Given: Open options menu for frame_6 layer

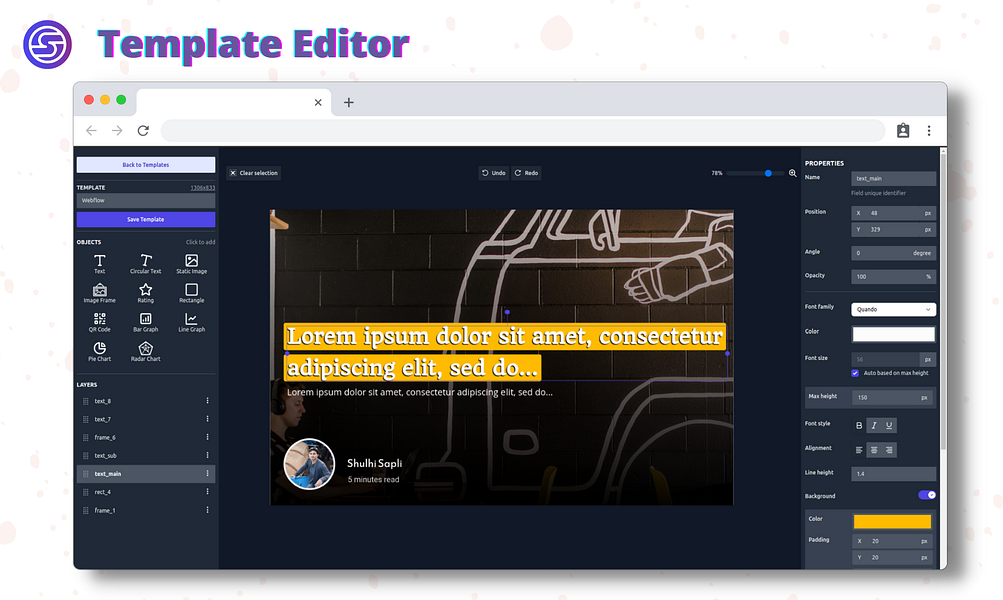Looking at the screenshot, I should tap(207, 438).
